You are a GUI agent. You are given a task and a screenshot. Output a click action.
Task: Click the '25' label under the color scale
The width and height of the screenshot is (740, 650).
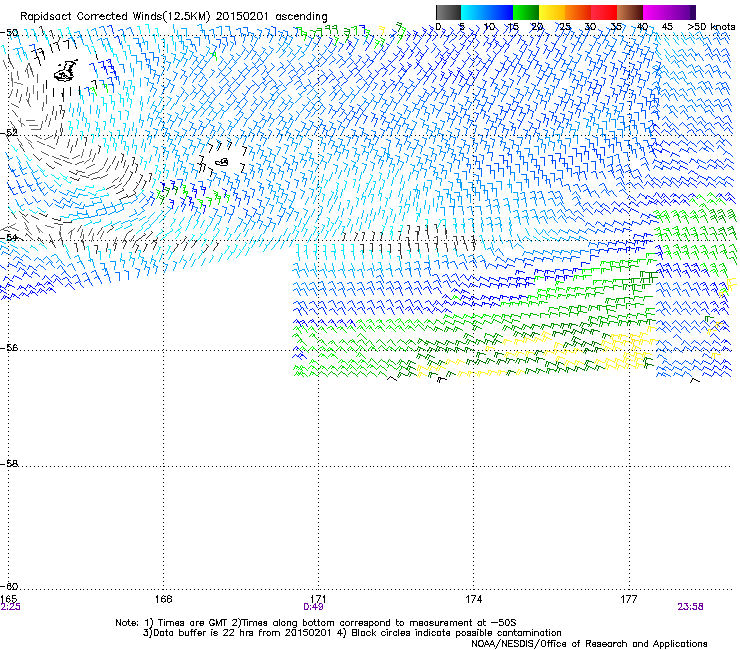click(564, 27)
